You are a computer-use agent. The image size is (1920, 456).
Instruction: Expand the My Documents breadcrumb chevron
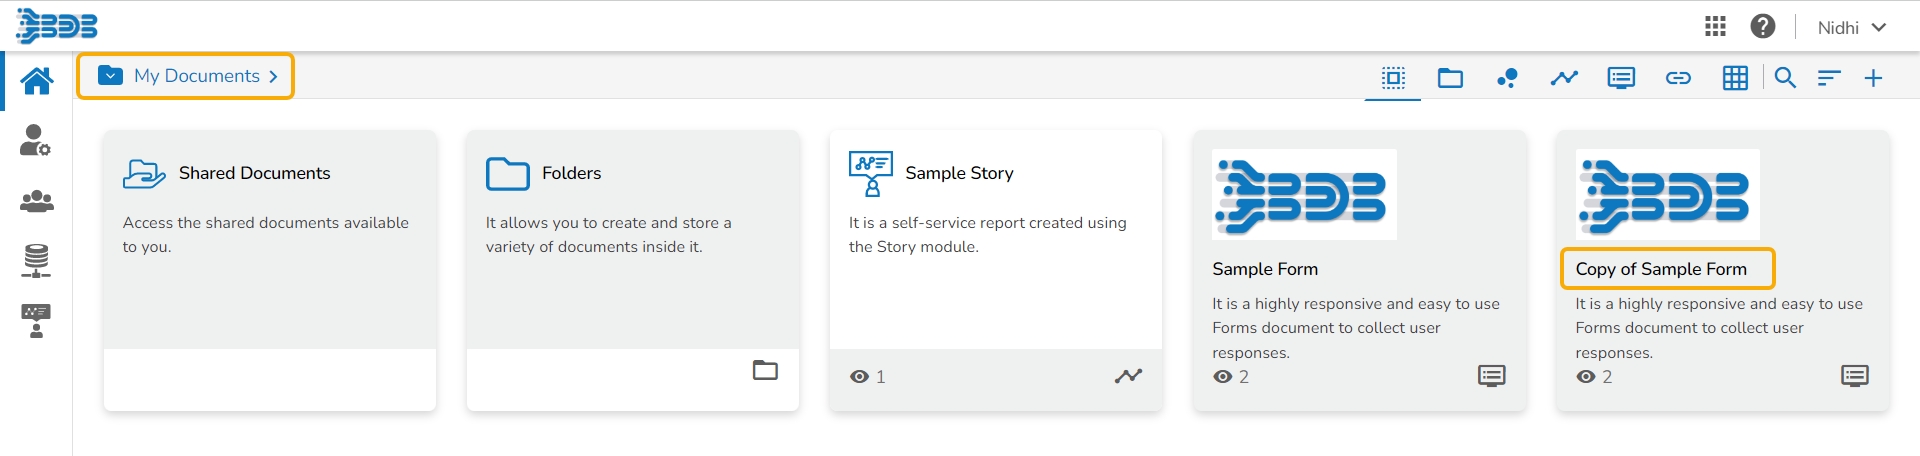click(x=273, y=77)
